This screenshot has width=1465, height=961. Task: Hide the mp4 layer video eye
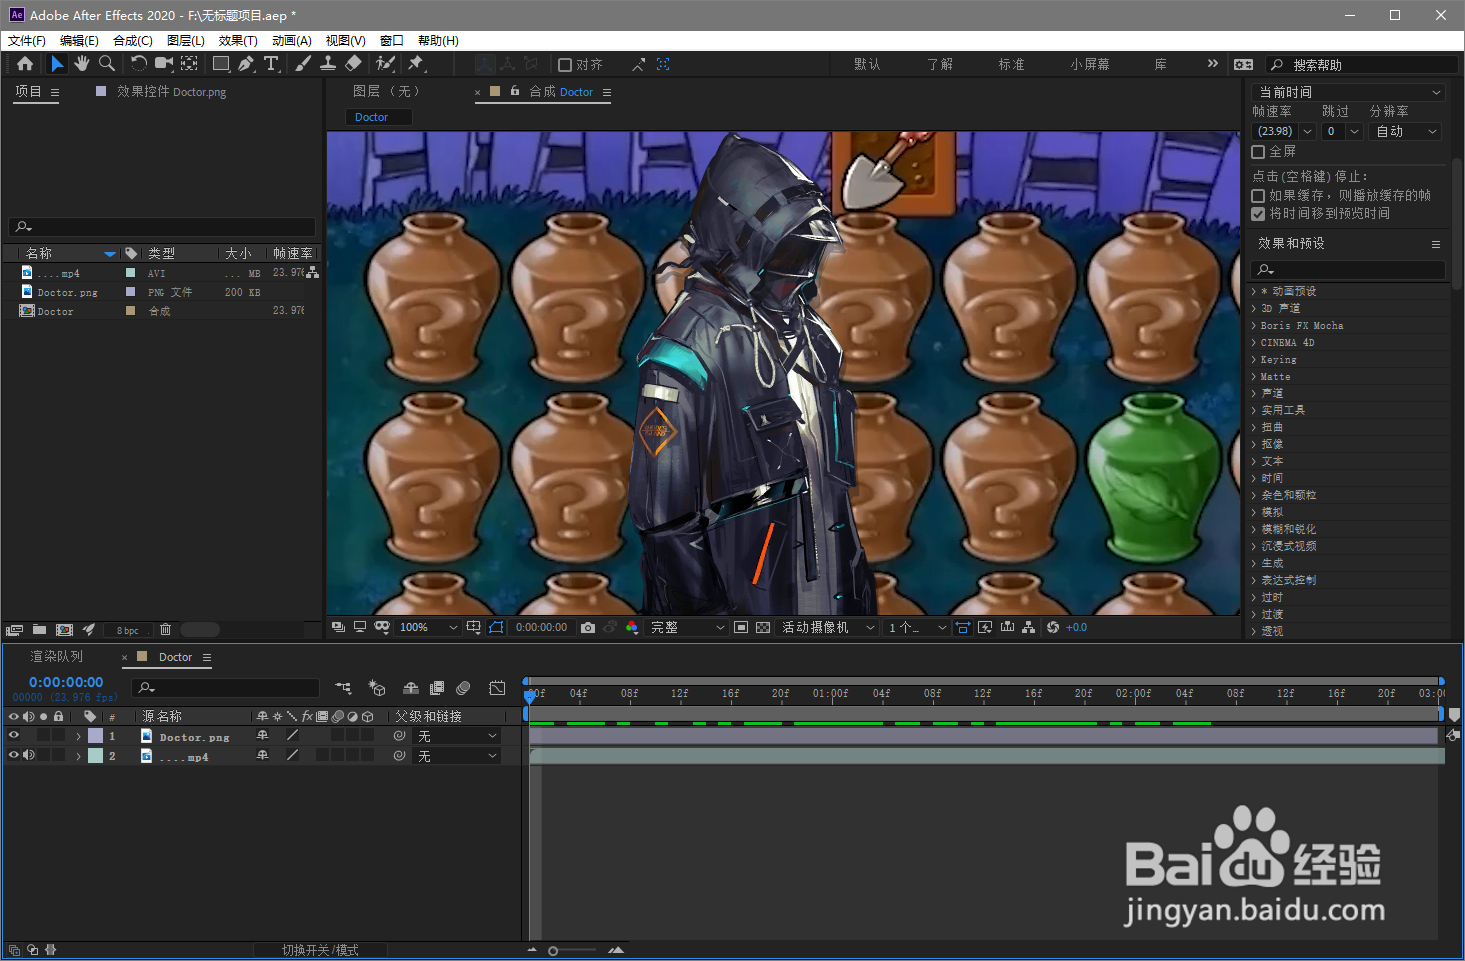point(14,755)
